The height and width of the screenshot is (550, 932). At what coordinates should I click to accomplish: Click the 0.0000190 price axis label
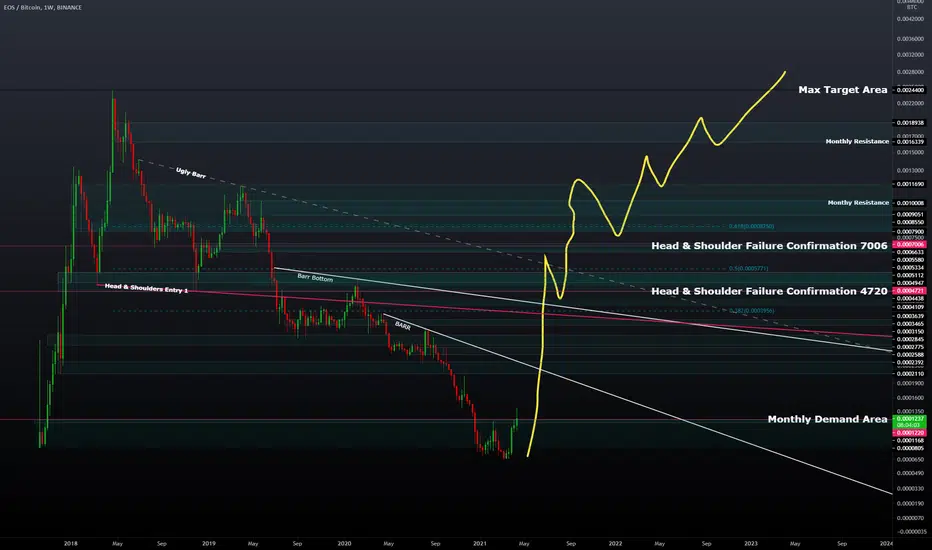click(x=910, y=504)
